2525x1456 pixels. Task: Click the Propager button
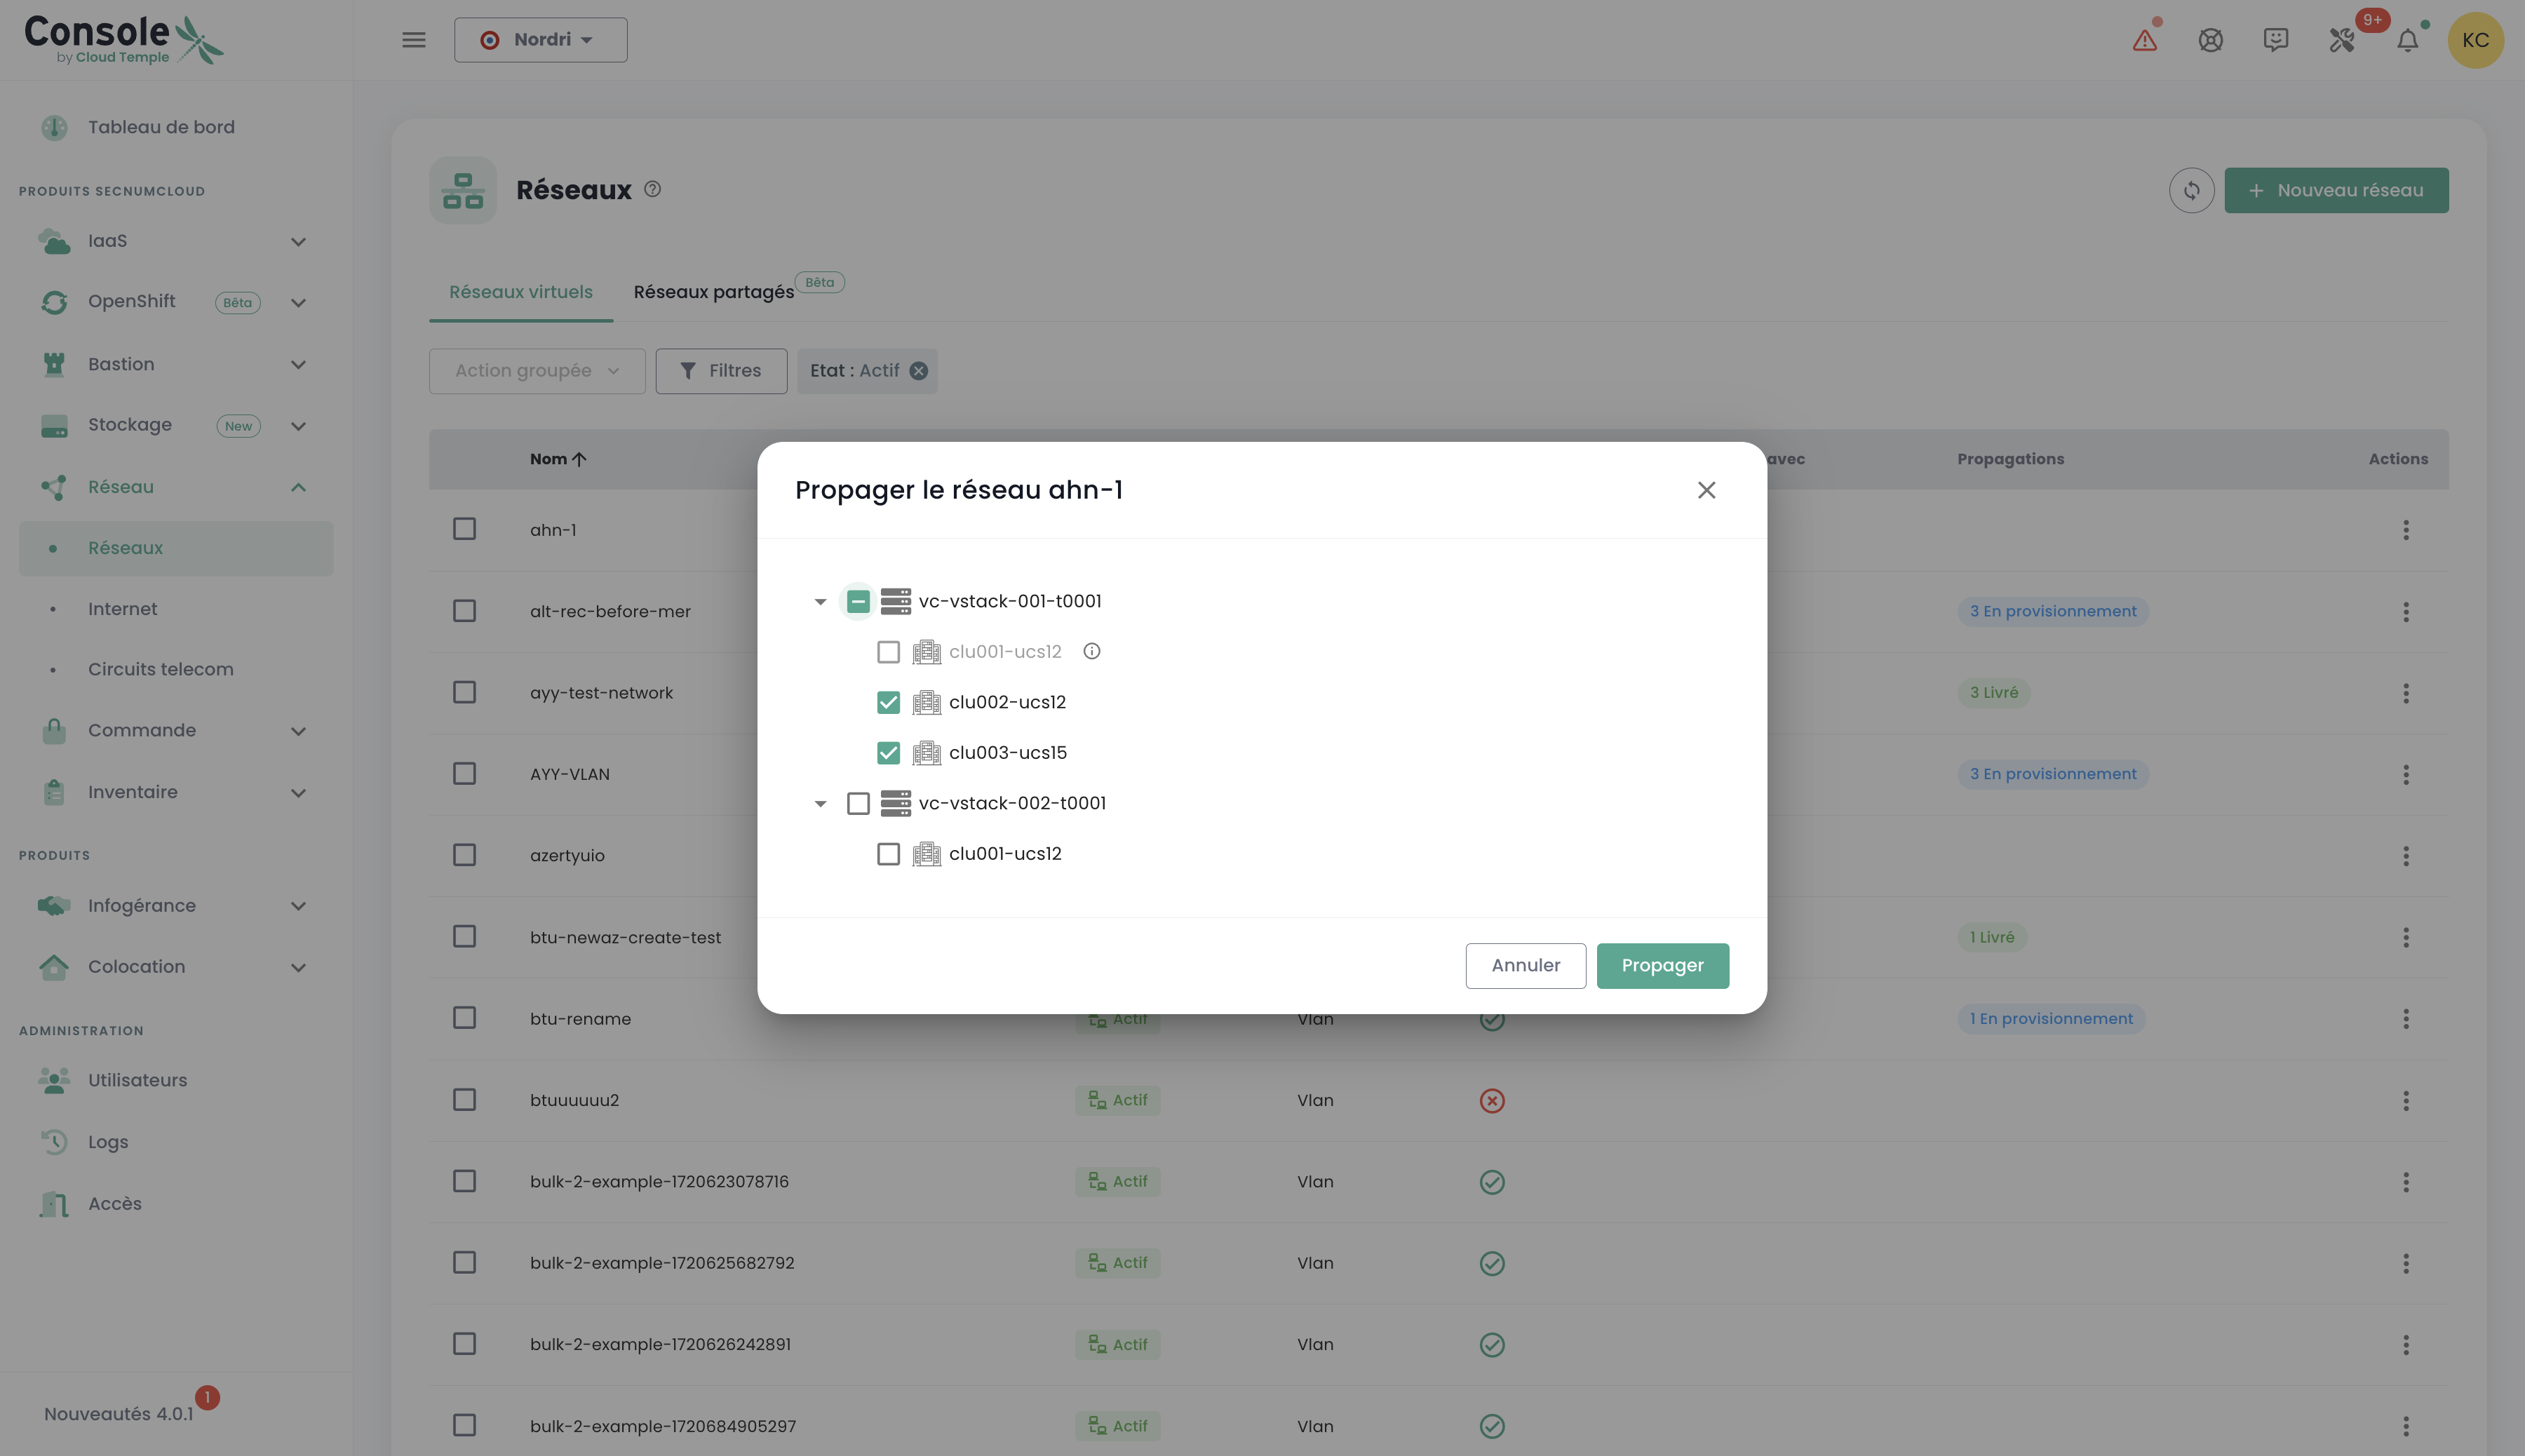1662,965
